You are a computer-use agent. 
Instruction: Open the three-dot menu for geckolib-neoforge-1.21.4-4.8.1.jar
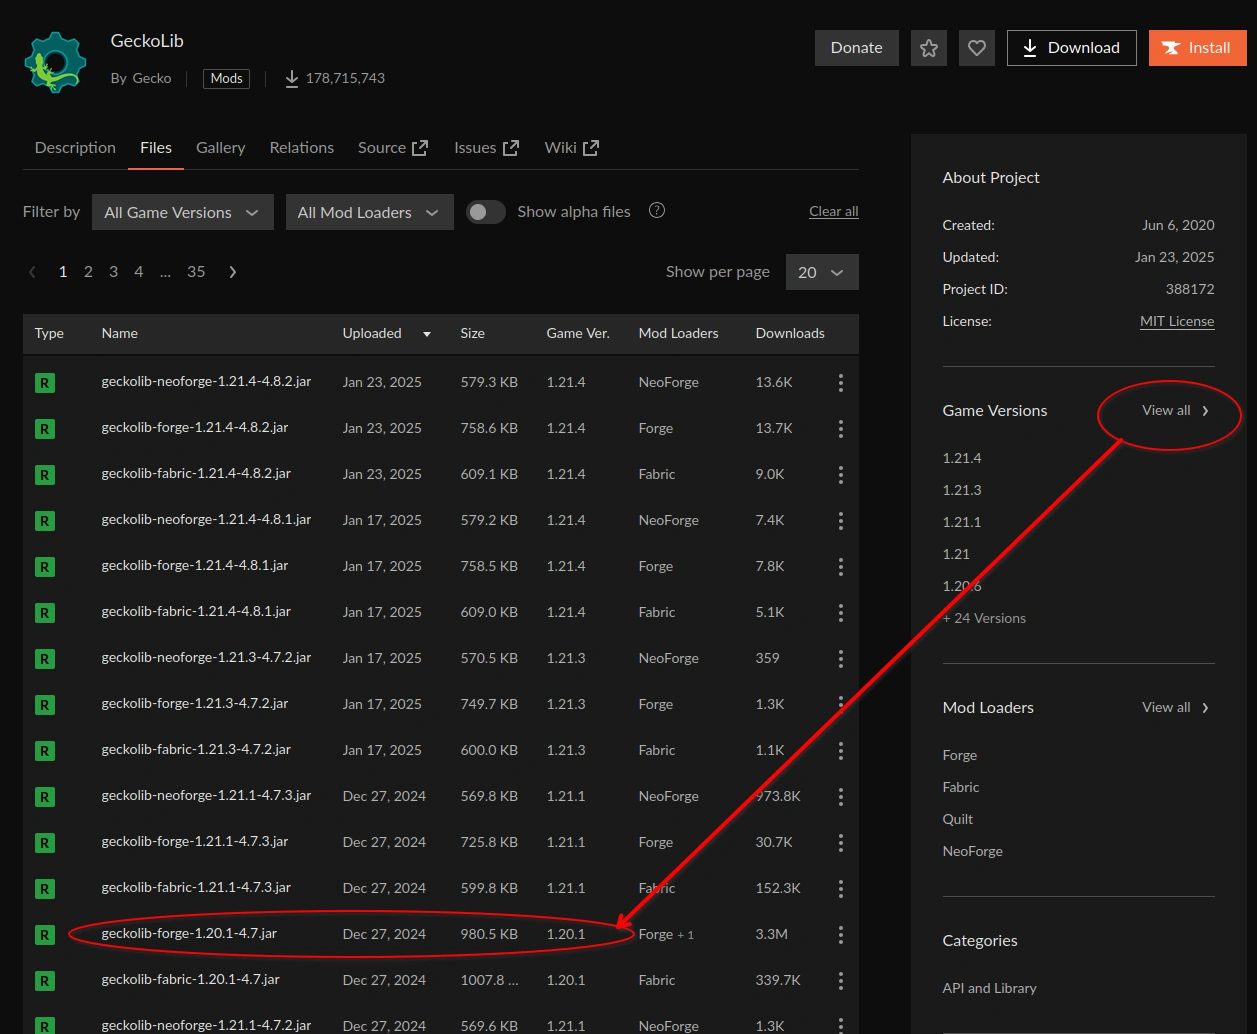841,520
